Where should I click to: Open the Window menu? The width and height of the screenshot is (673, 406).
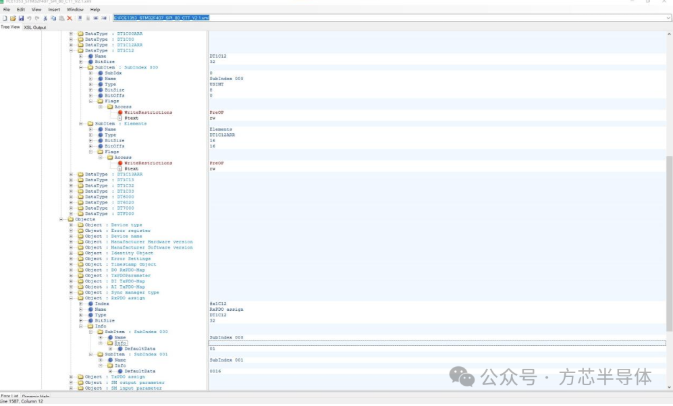pyautogui.click(x=75, y=9)
